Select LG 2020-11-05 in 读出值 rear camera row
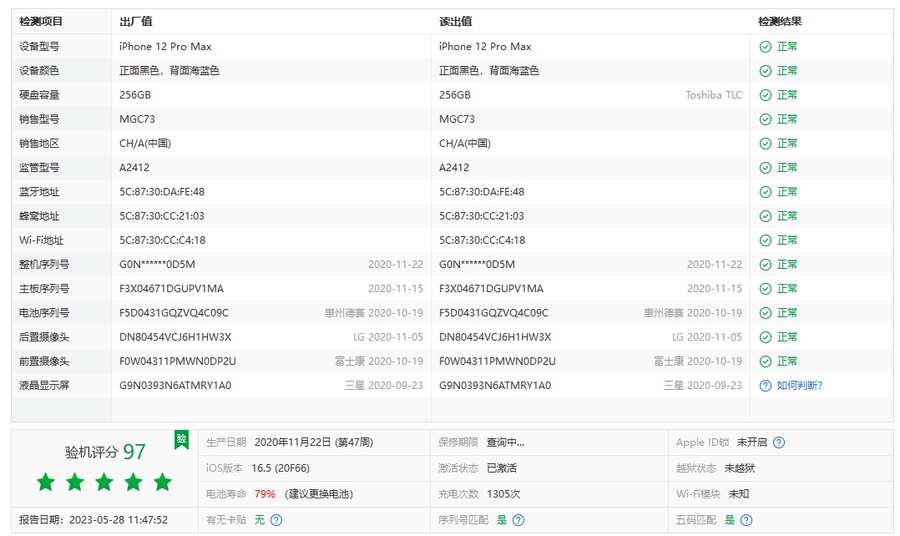 [707, 337]
